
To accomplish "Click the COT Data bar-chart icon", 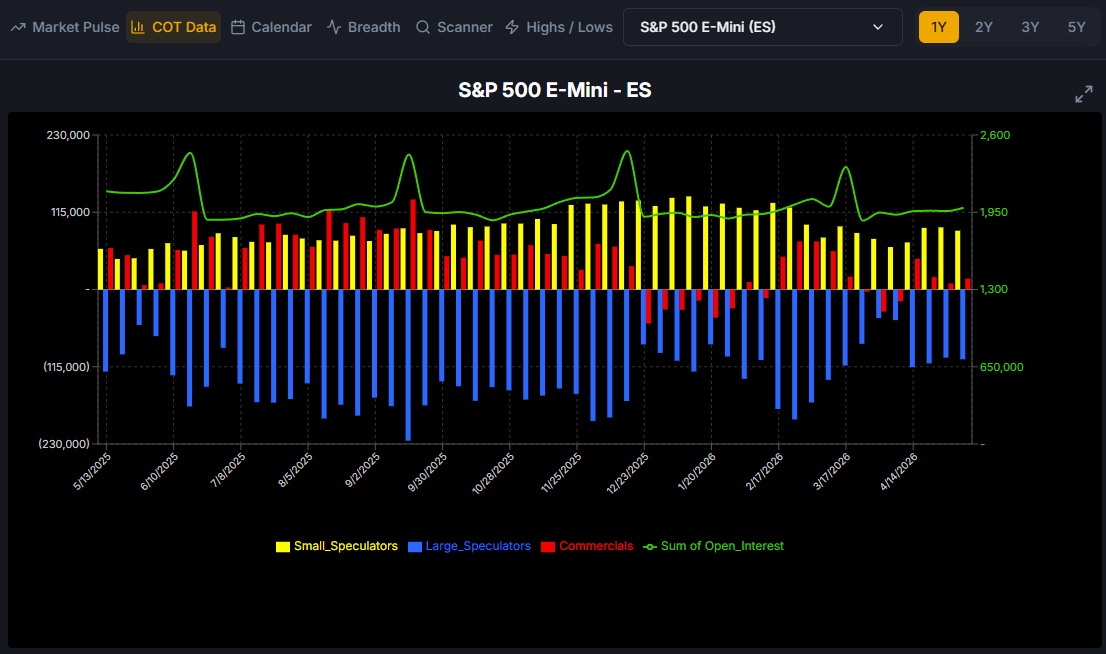I will pyautogui.click(x=138, y=27).
